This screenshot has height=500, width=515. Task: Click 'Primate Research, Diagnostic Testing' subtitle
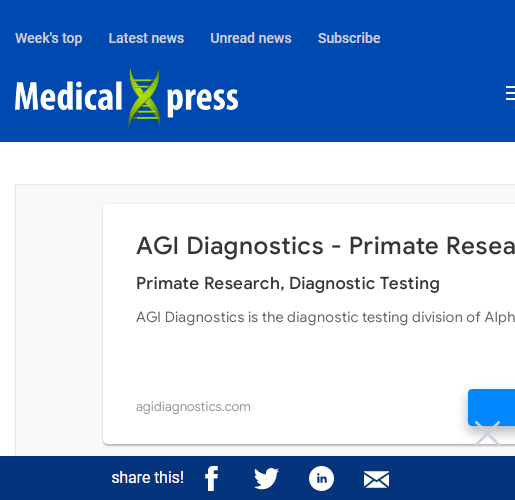coord(288,284)
